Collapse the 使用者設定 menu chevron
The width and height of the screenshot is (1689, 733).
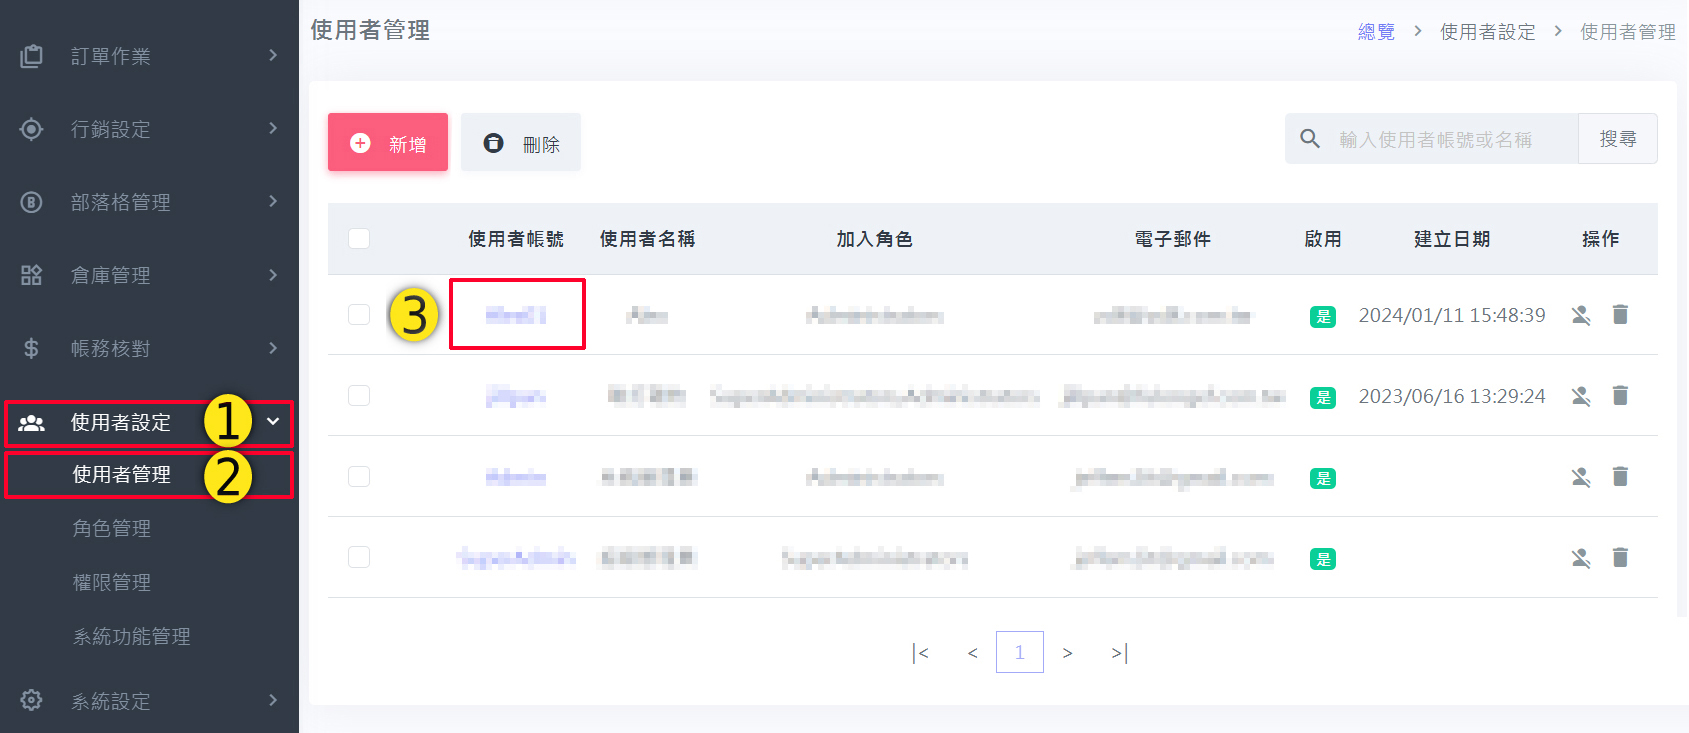coord(273,422)
